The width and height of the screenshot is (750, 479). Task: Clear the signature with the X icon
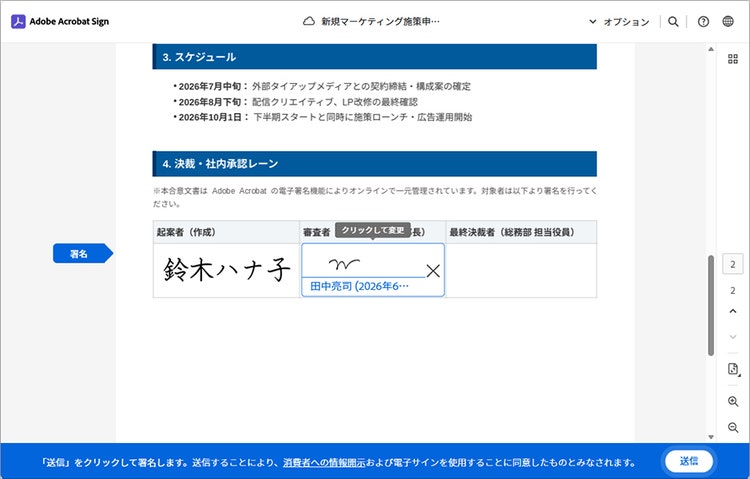[x=433, y=271]
